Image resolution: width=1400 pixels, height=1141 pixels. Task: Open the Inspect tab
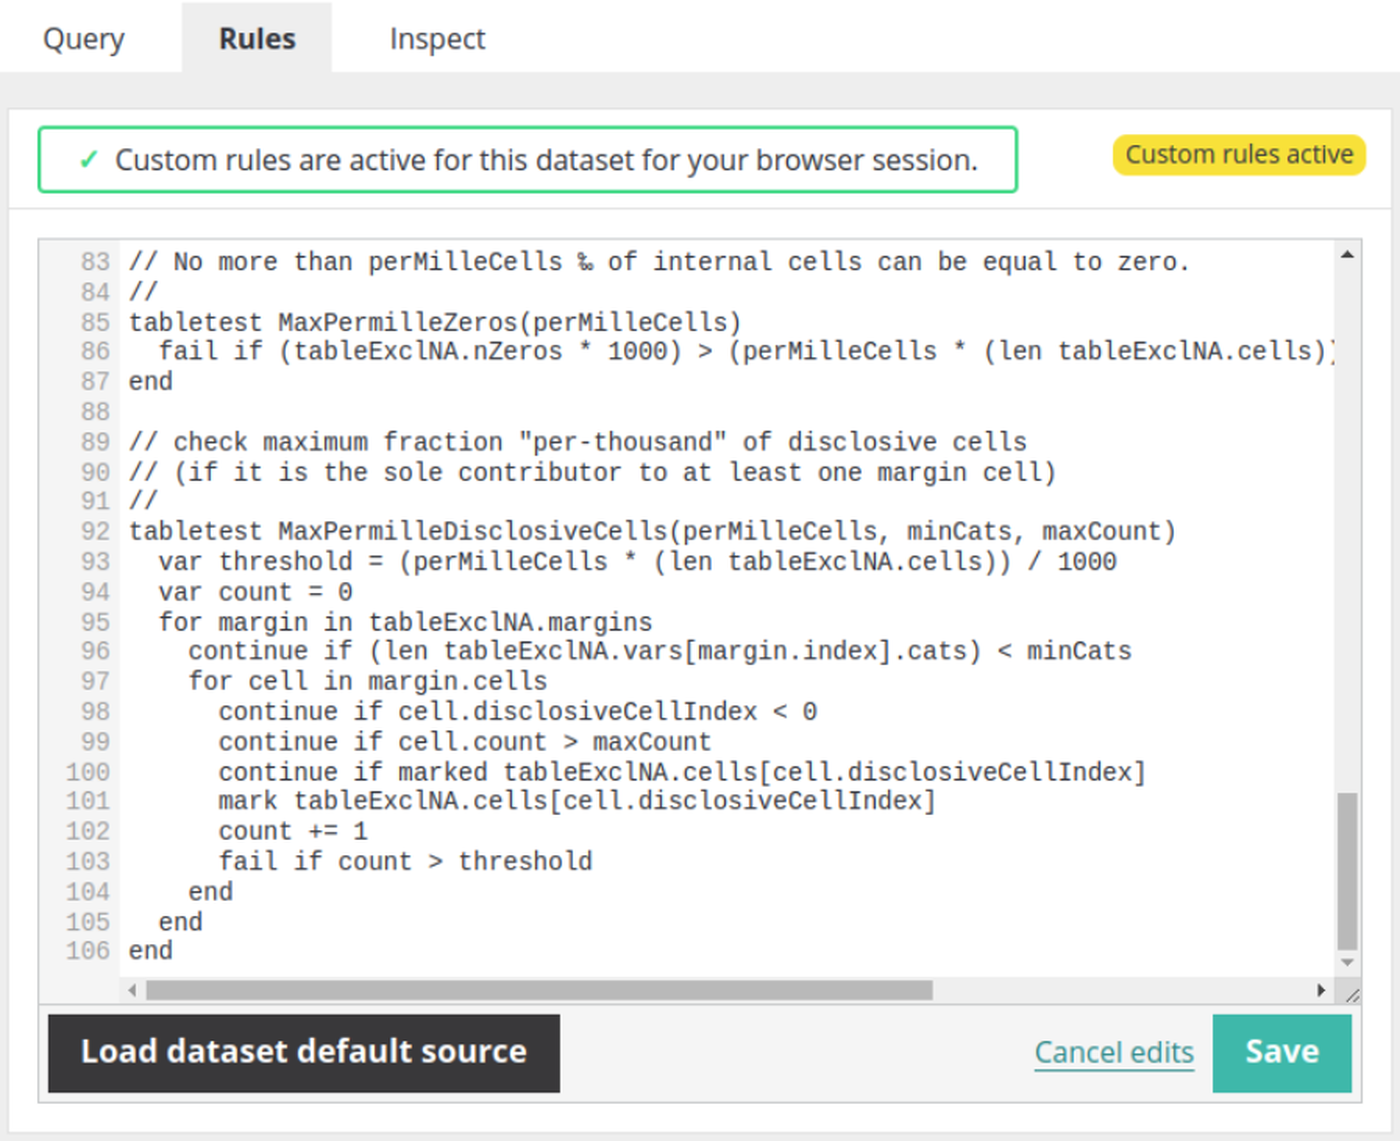pyautogui.click(x=437, y=39)
